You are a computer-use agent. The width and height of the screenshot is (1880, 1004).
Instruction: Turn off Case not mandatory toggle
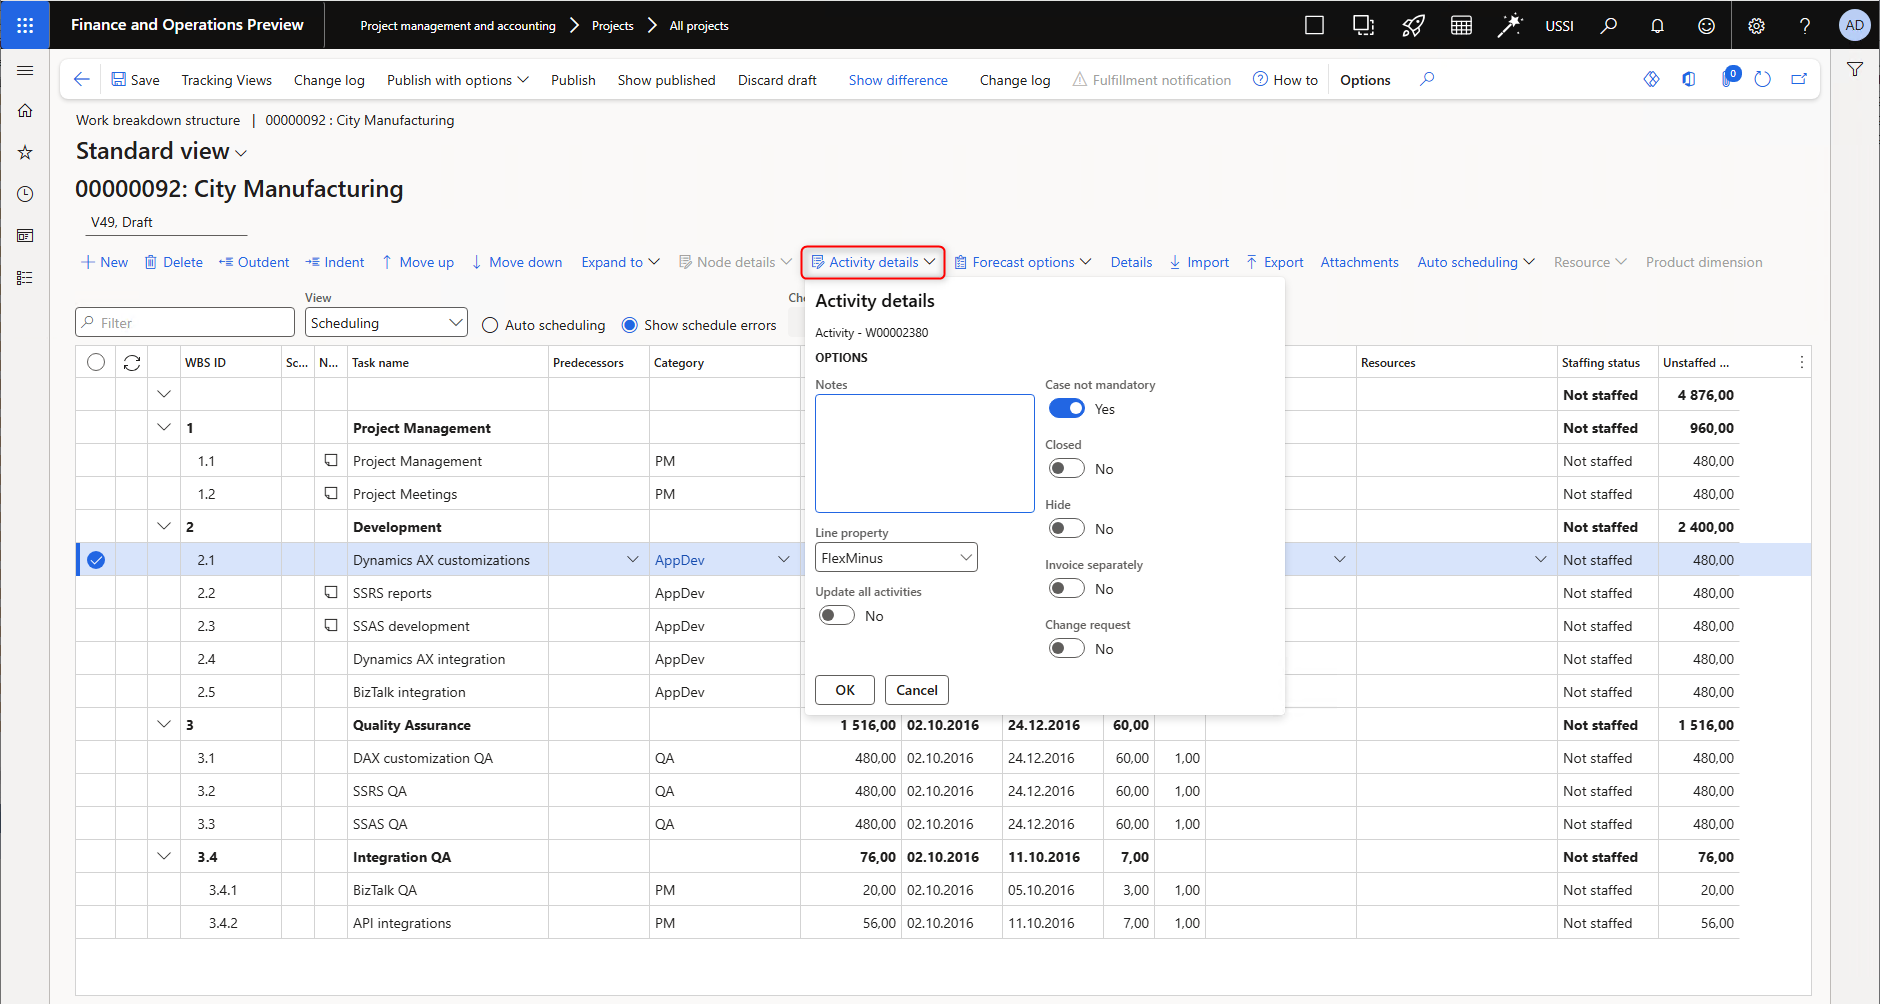(1066, 409)
